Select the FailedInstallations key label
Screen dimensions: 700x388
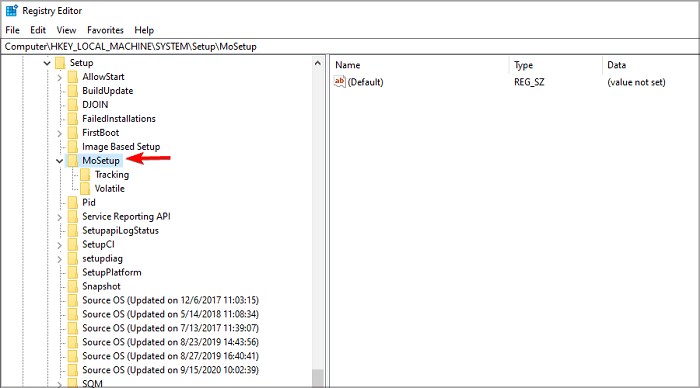coord(119,119)
